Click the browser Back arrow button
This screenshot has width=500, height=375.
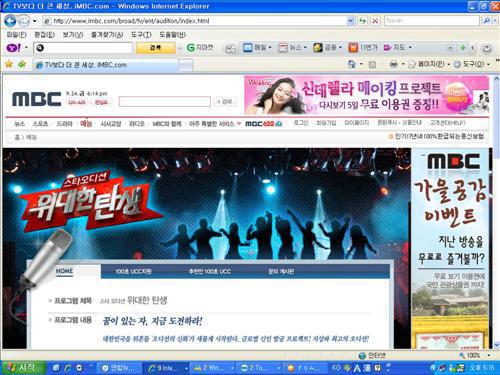click(x=10, y=21)
